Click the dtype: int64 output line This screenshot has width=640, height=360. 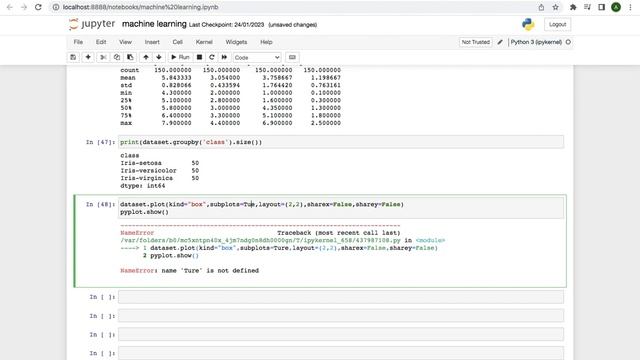pos(142,186)
